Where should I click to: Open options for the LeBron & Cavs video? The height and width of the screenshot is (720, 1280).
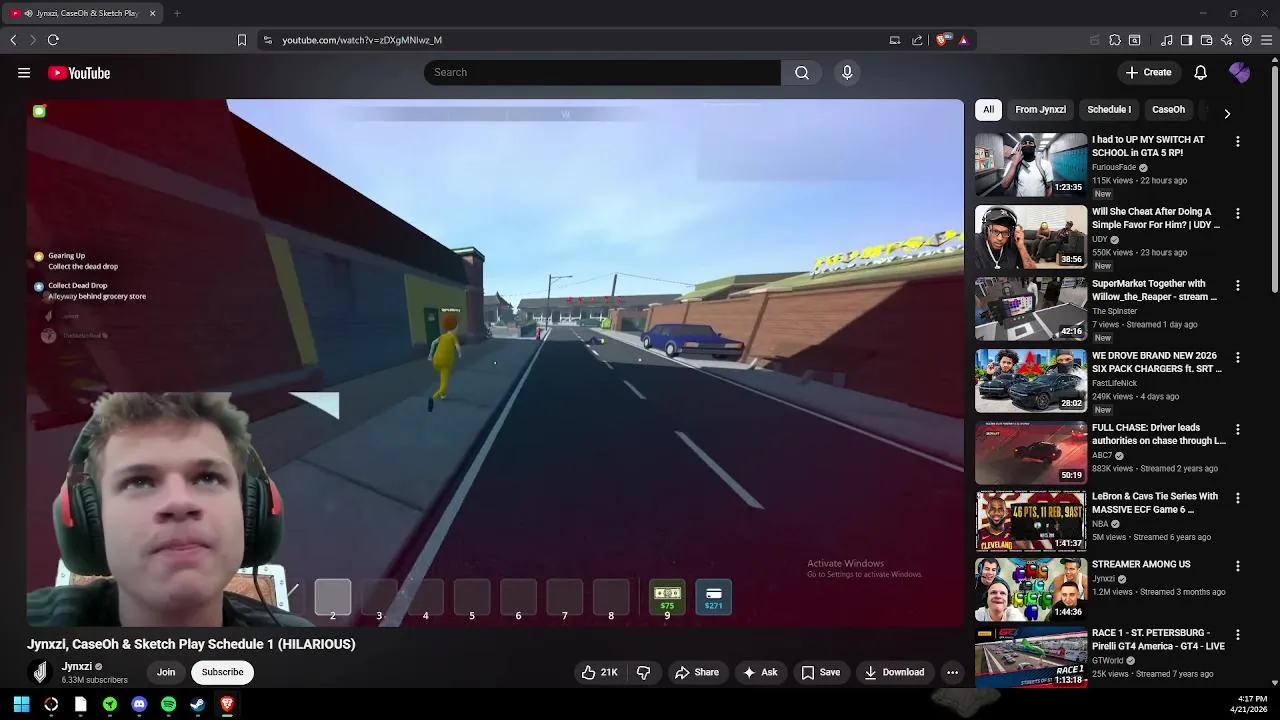click(1238, 498)
